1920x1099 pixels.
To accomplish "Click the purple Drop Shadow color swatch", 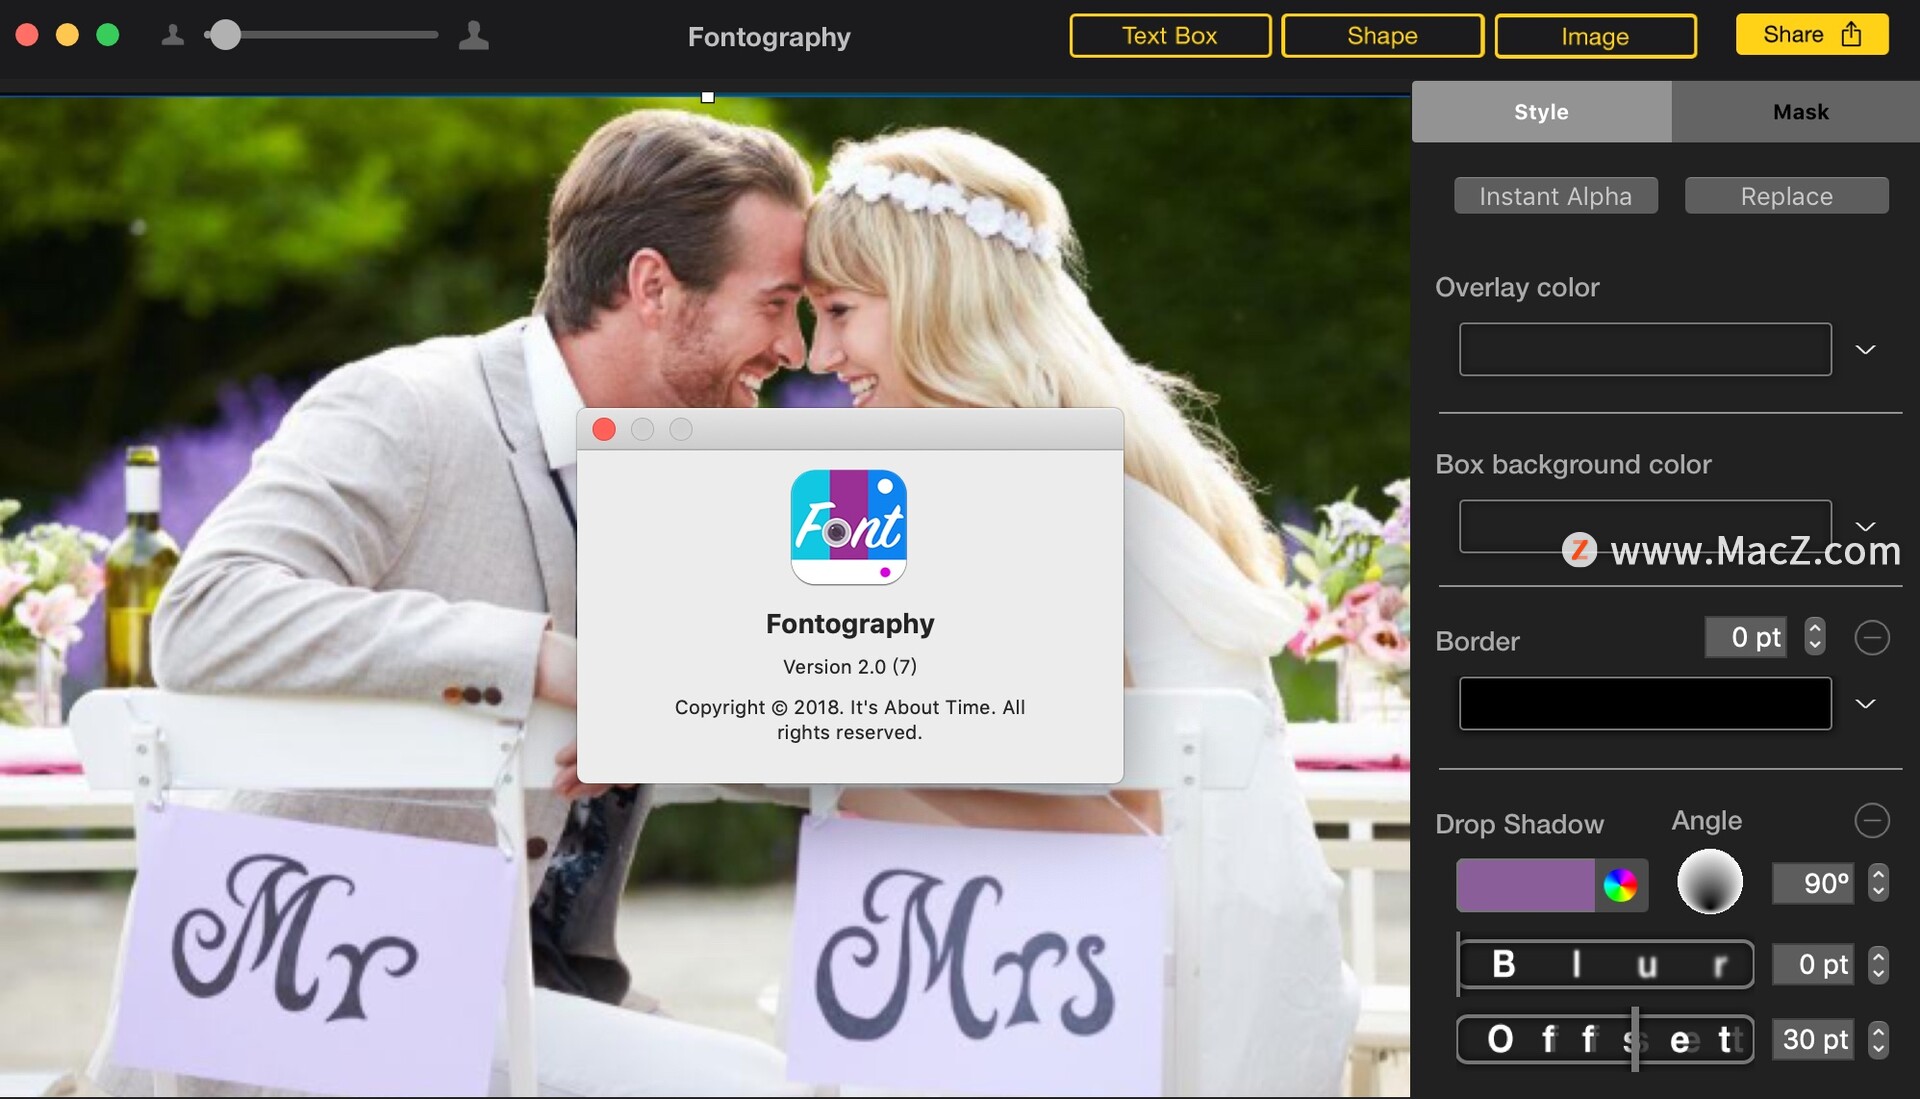I will [x=1525, y=885].
